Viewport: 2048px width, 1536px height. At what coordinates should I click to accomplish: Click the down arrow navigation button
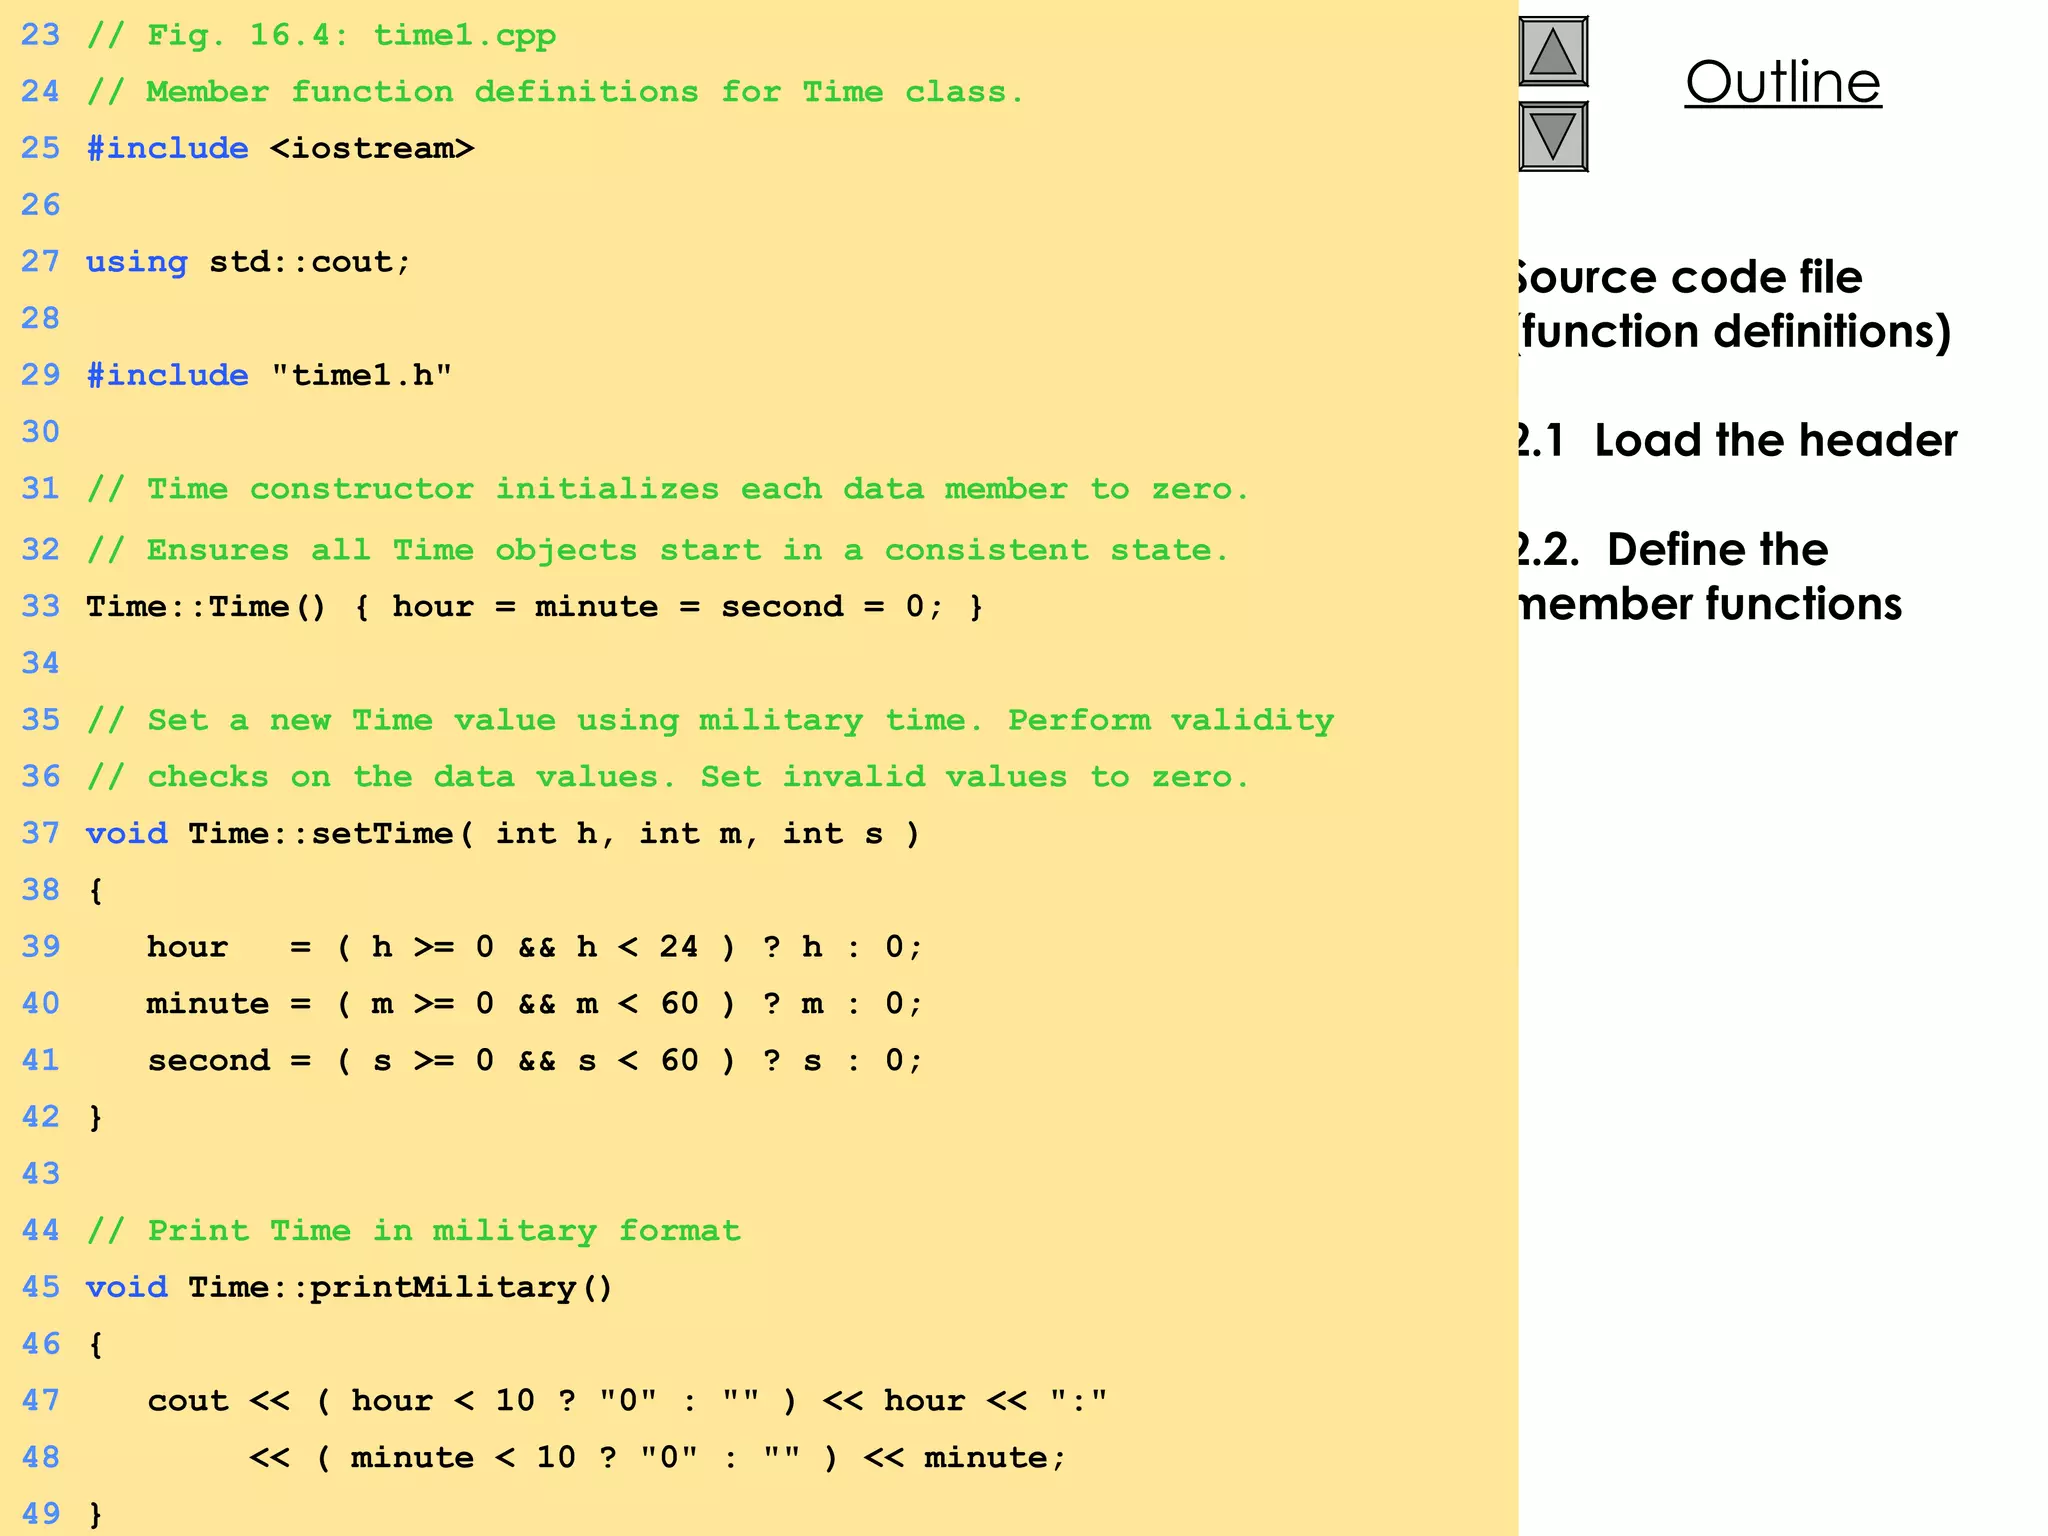1553,136
